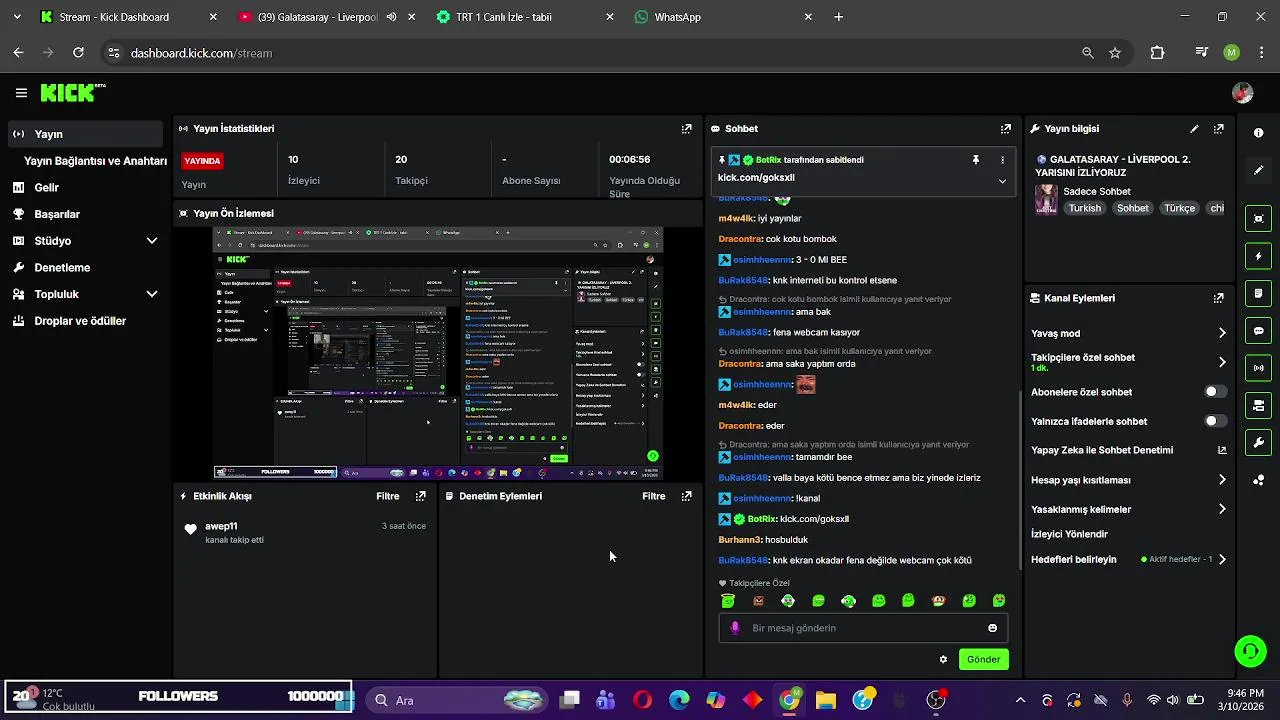Insert the brown angry cat emote
Image resolution: width=1280 pixels, height=720 pixels.
point(758,601)
